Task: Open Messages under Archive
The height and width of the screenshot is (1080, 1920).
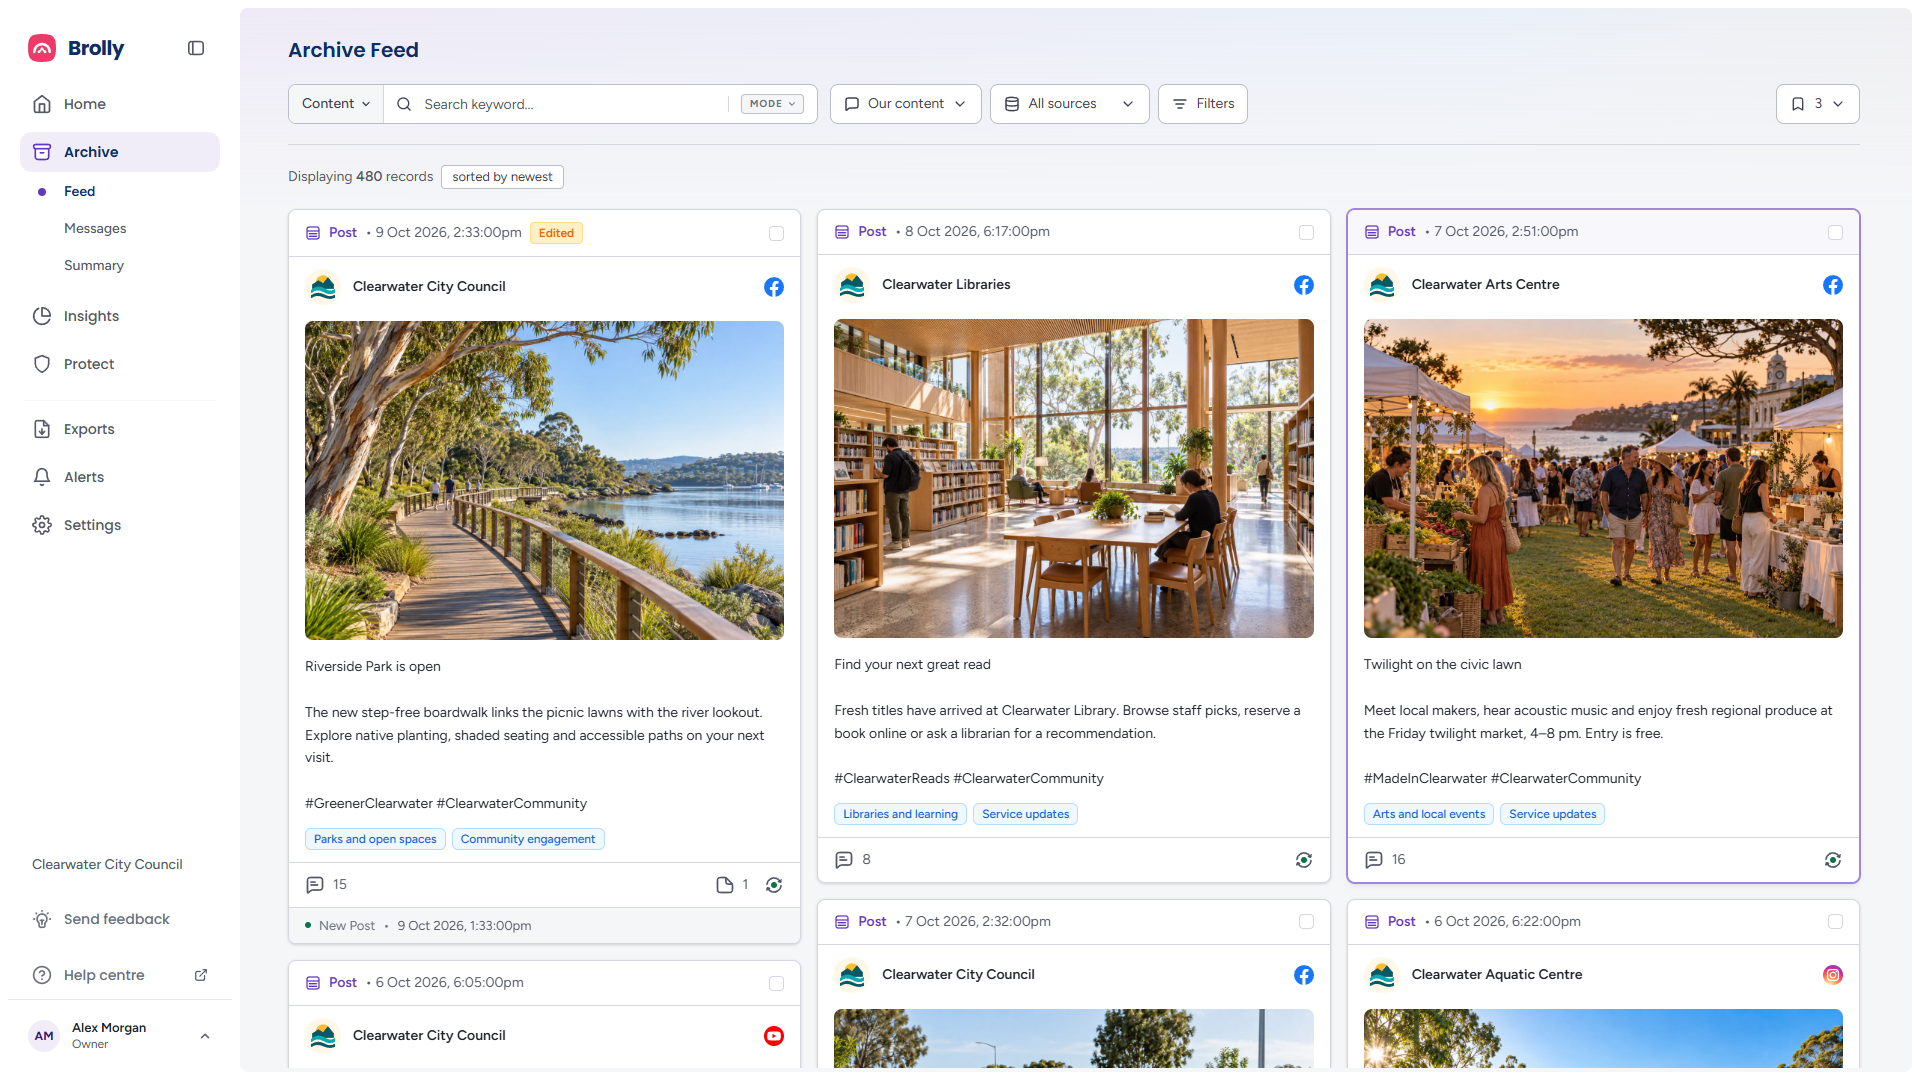Action: coord(95,228)
